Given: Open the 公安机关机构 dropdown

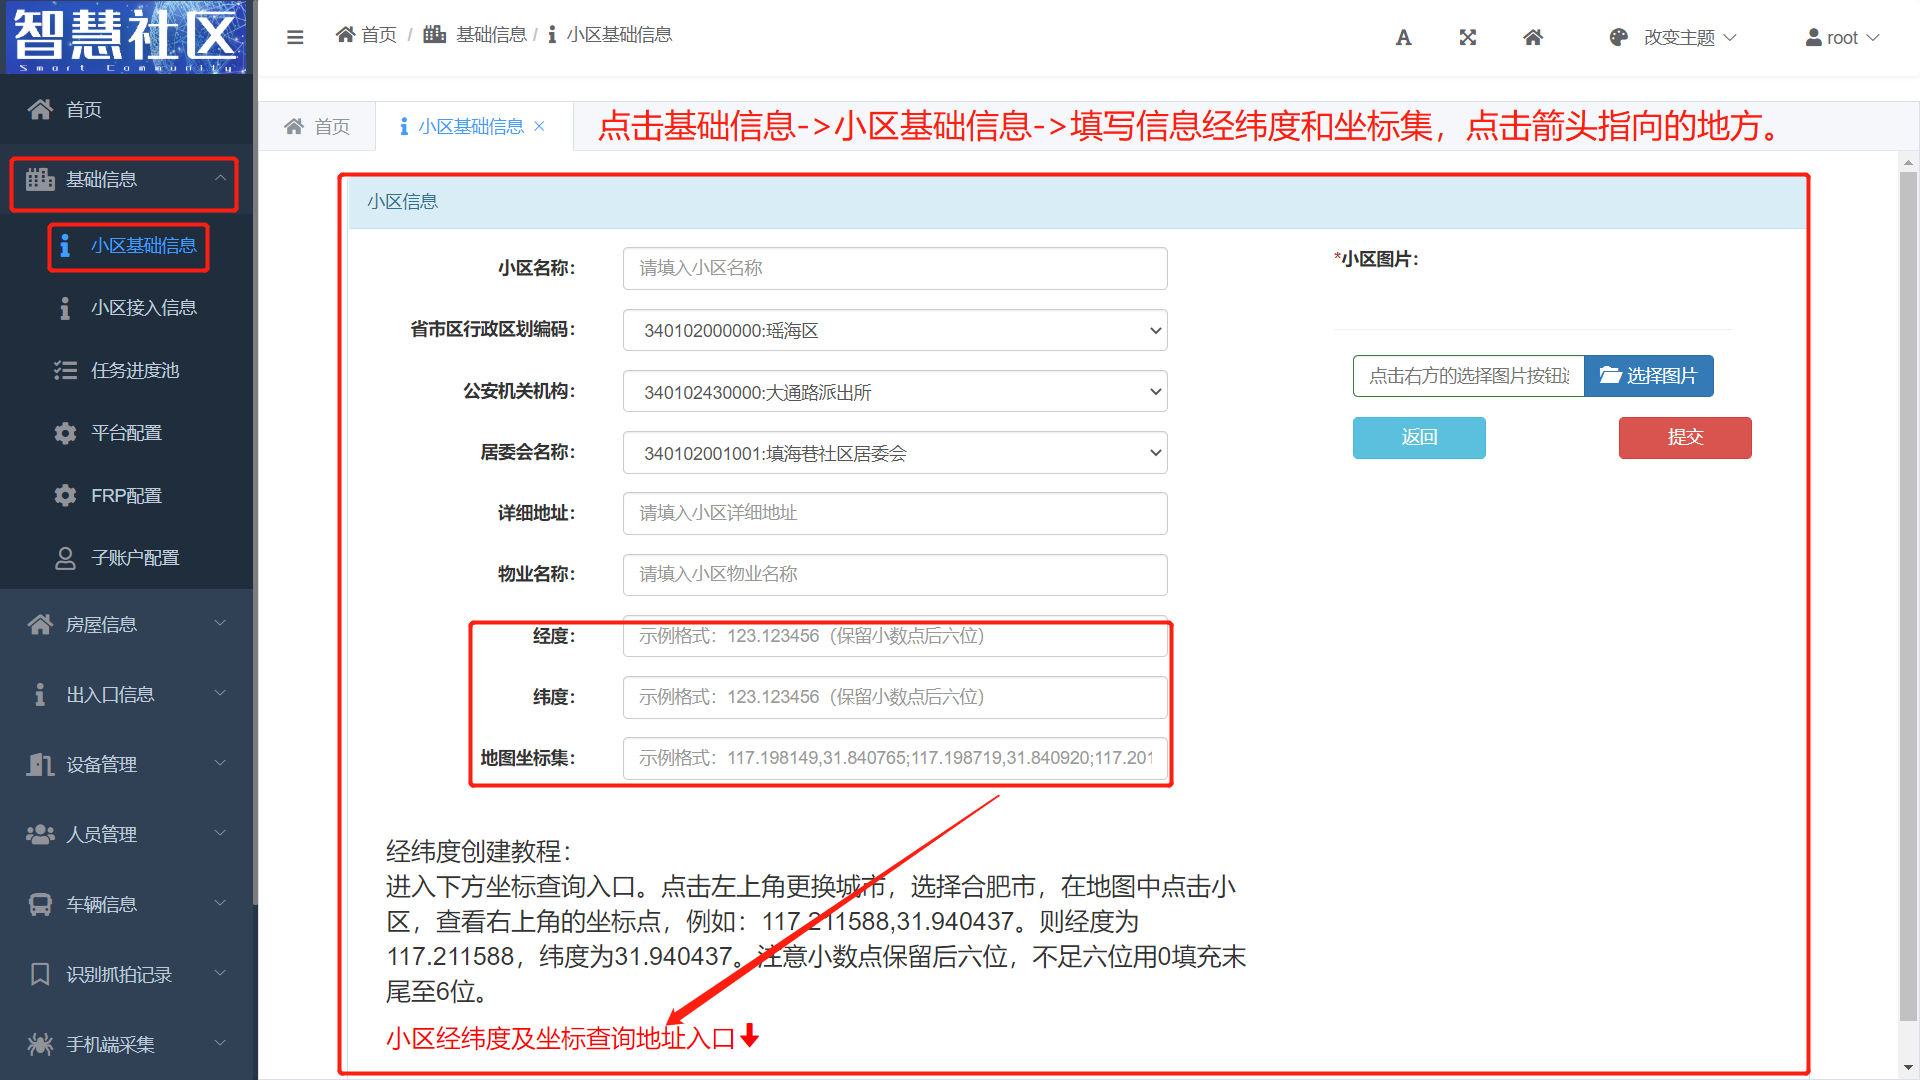Looking at the screenshot, I should [x=894, y=392].
